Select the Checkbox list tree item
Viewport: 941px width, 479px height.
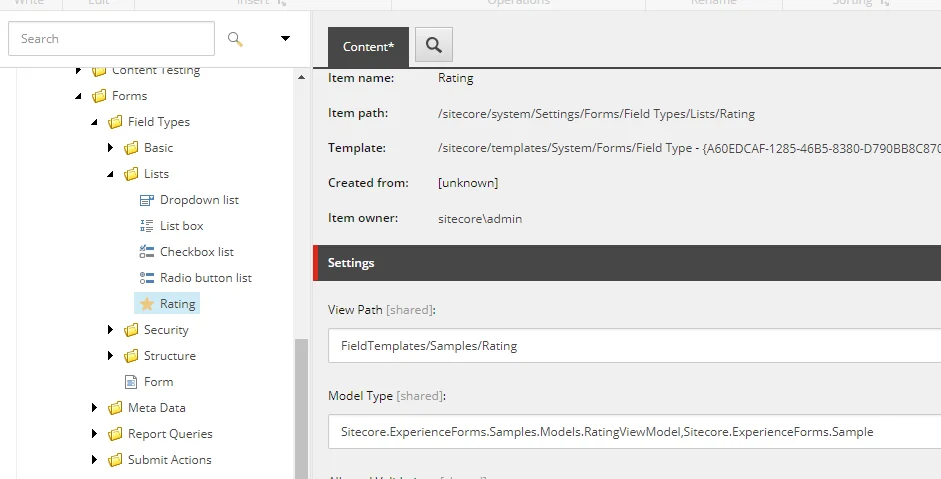(197, 252)
